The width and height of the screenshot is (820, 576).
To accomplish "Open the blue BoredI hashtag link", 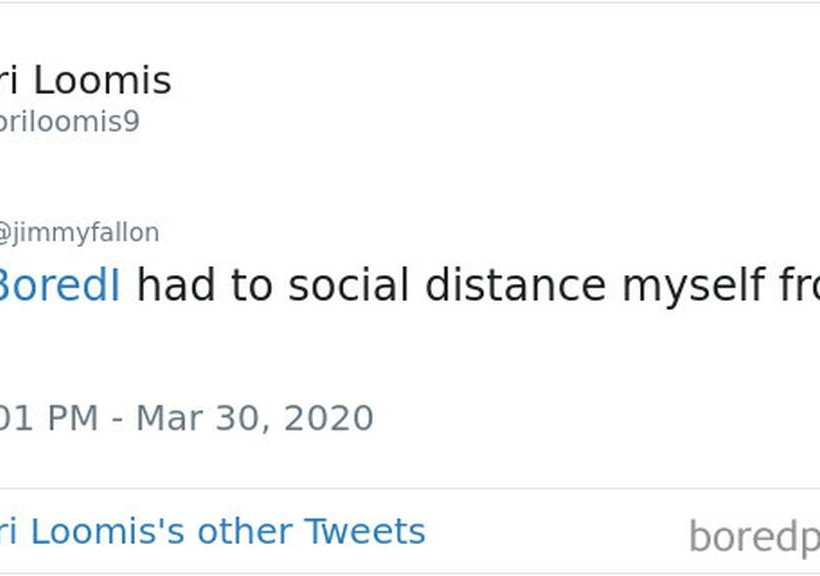I will 58,286.
